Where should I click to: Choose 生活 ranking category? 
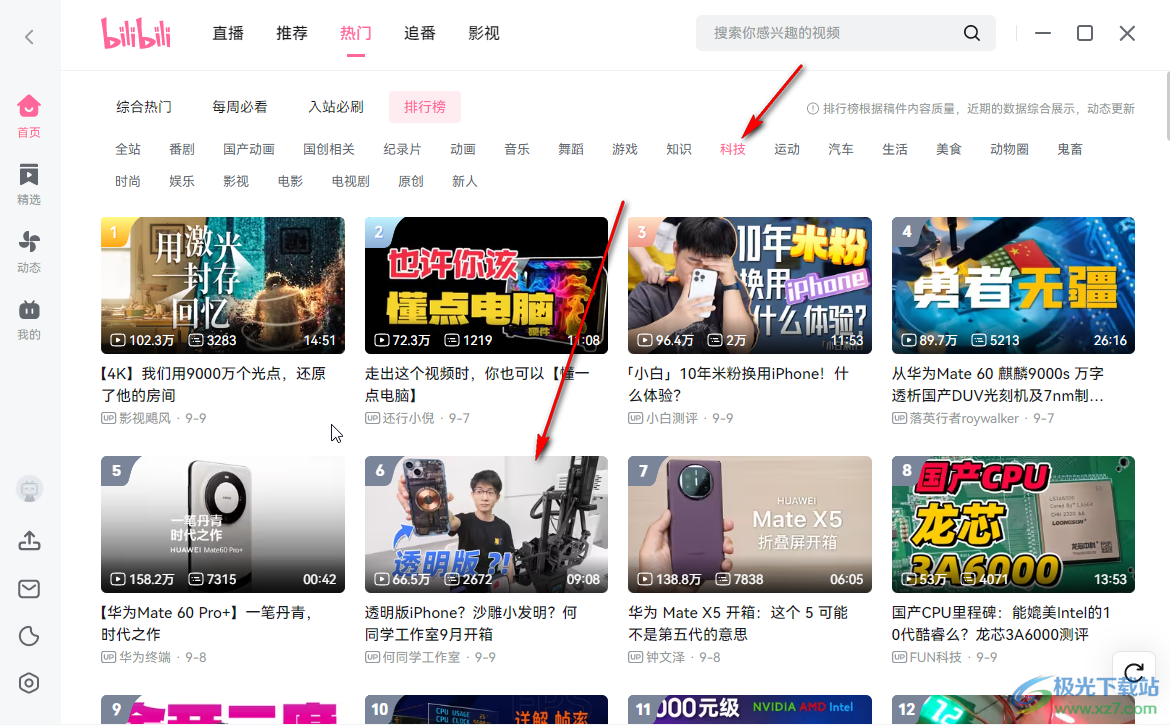895,149
